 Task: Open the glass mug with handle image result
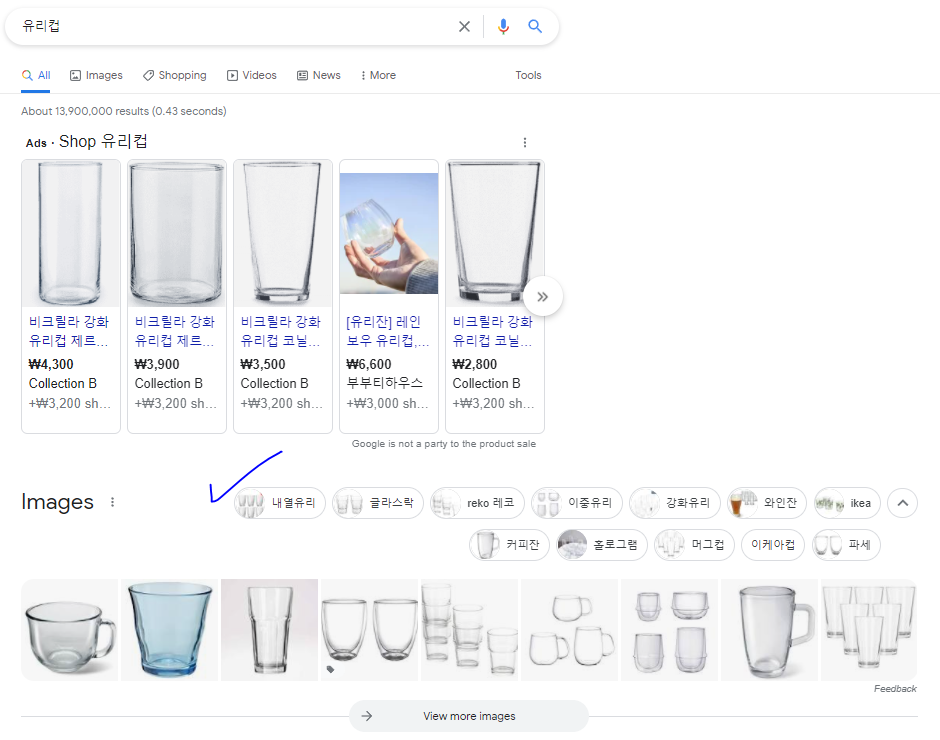coord(70,630)
